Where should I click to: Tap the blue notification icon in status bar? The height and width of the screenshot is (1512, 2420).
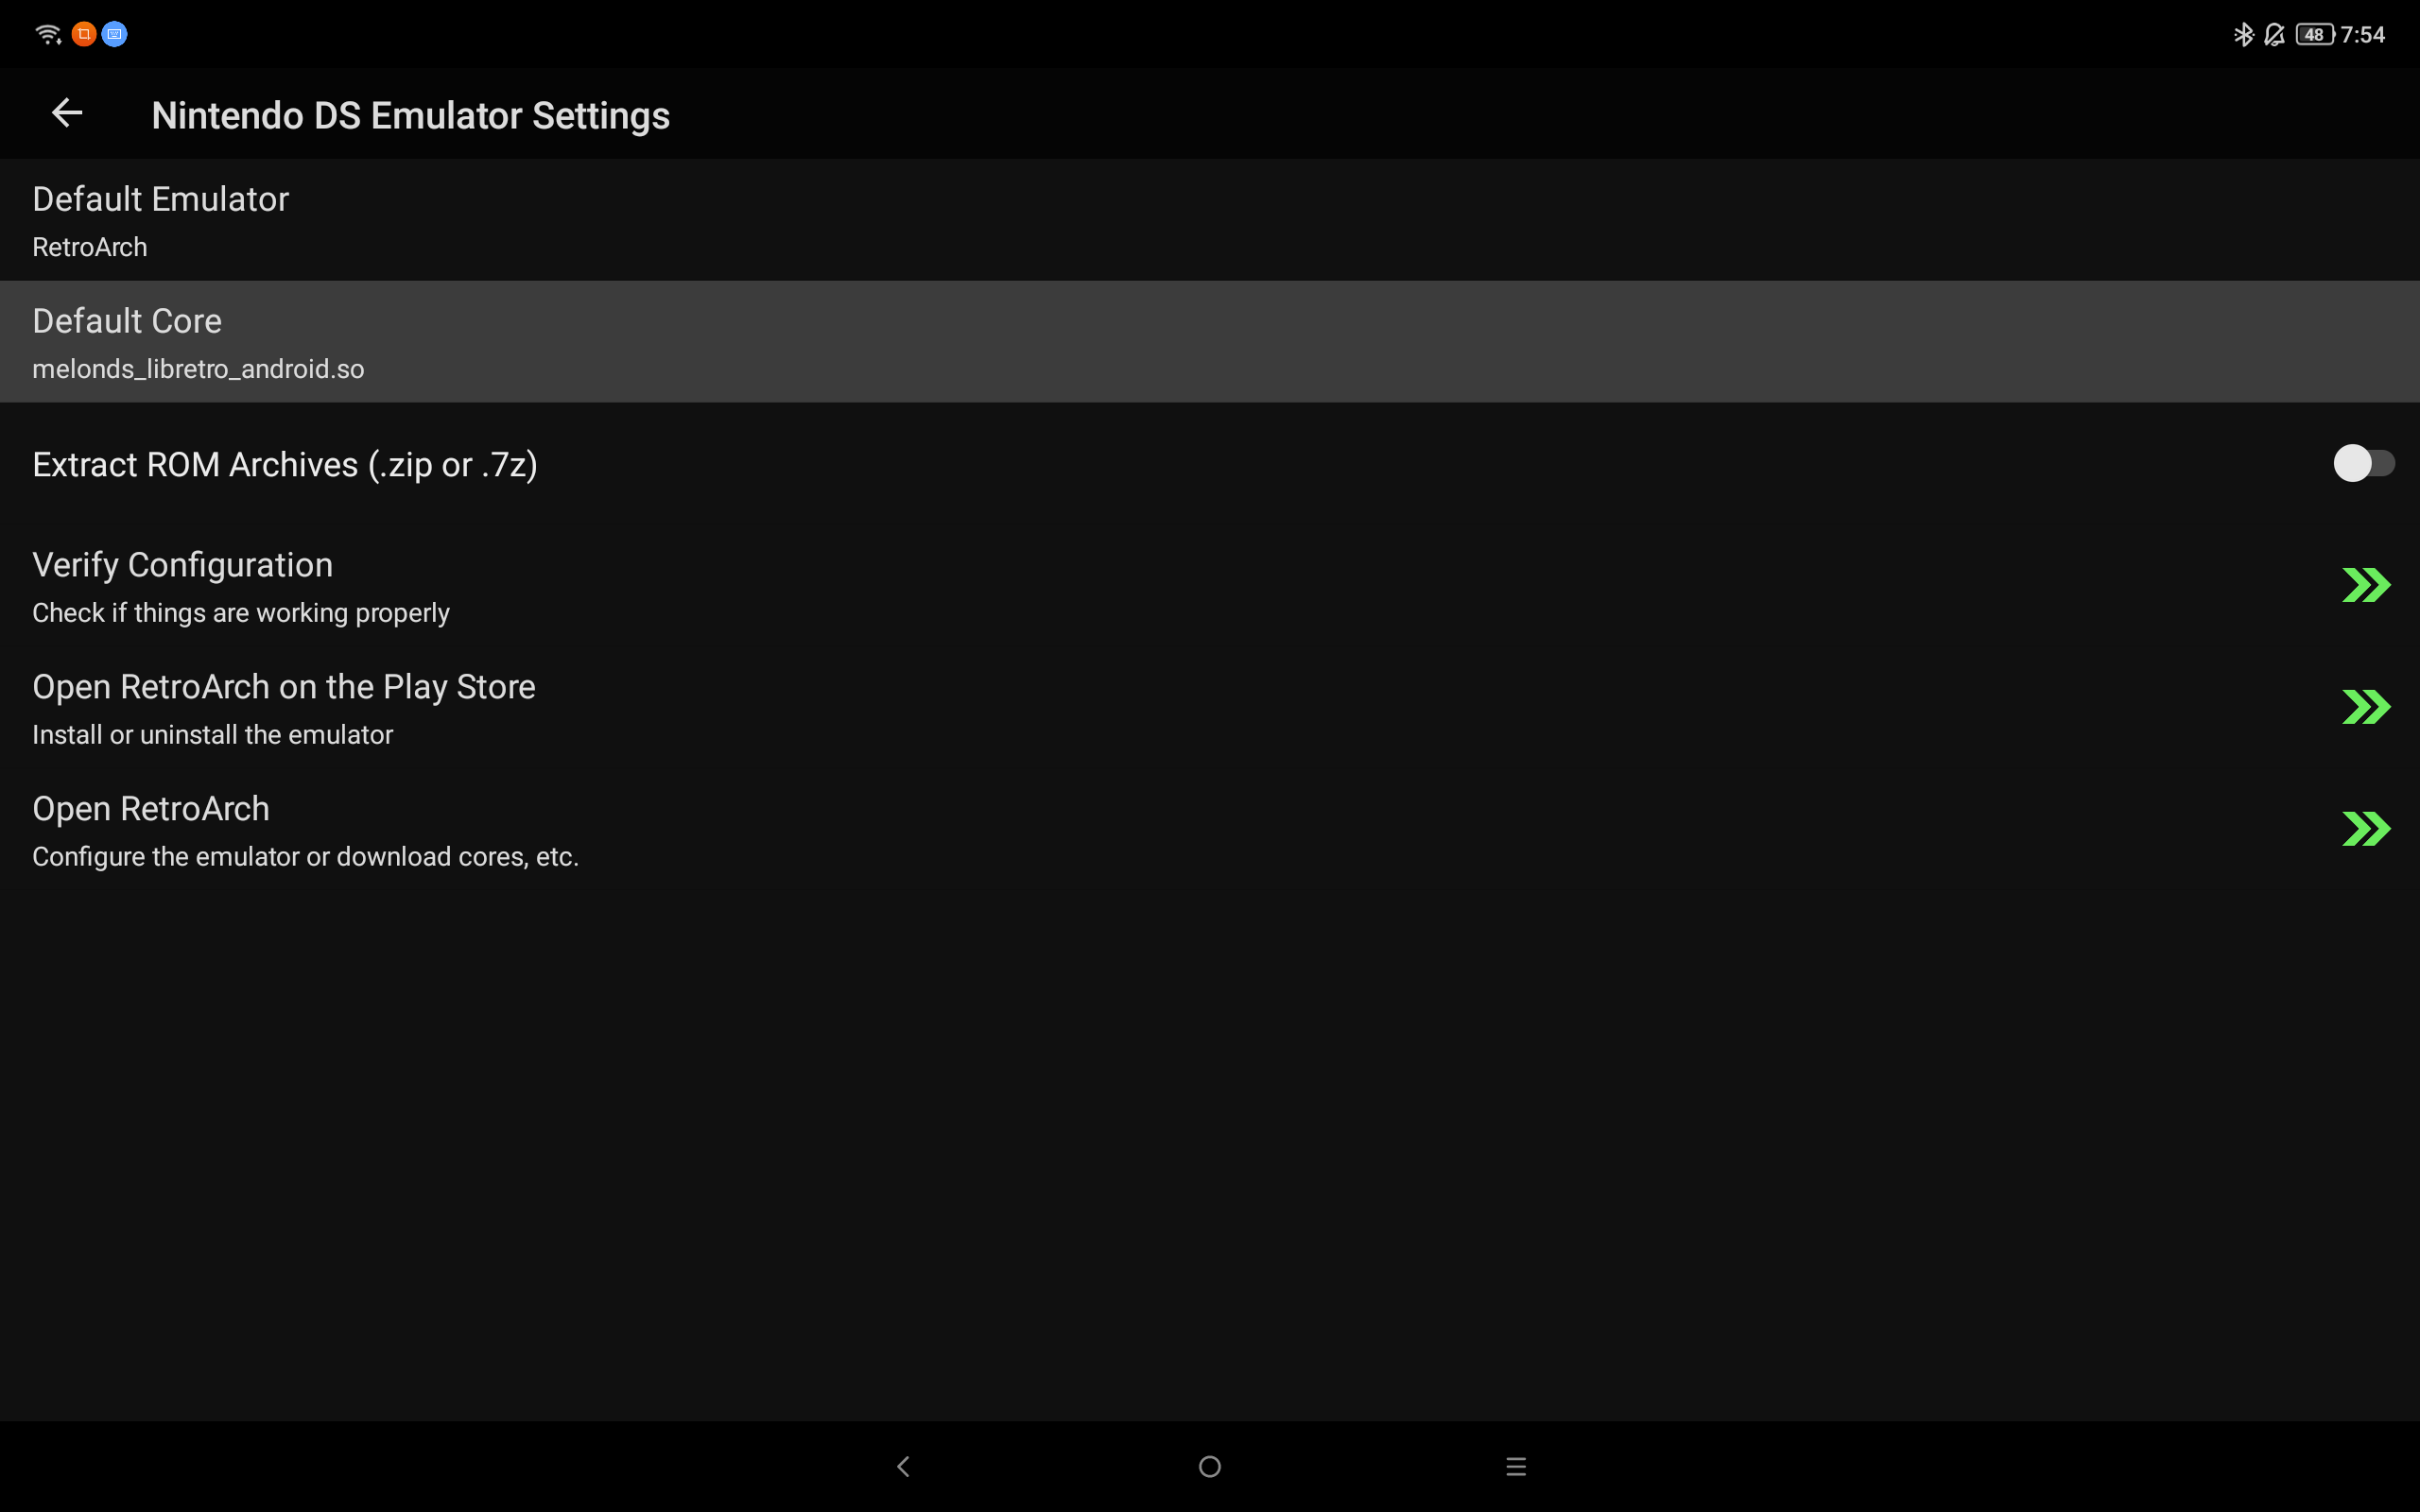(115, 34)
